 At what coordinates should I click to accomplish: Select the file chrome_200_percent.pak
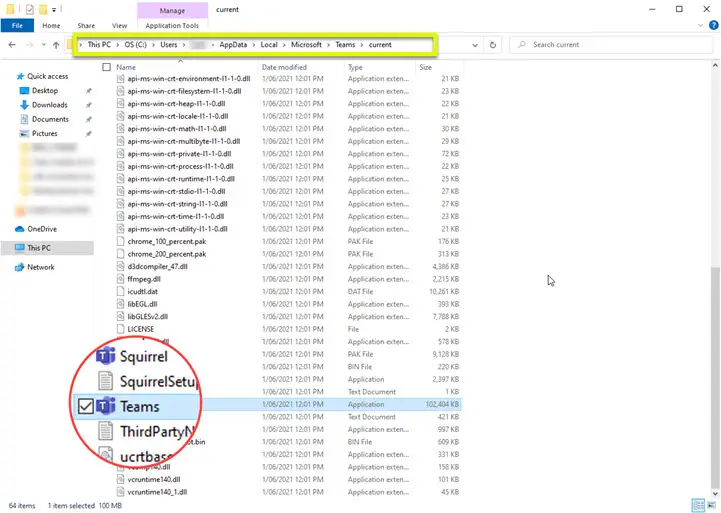pyautogui.click(x=167, y=254)
